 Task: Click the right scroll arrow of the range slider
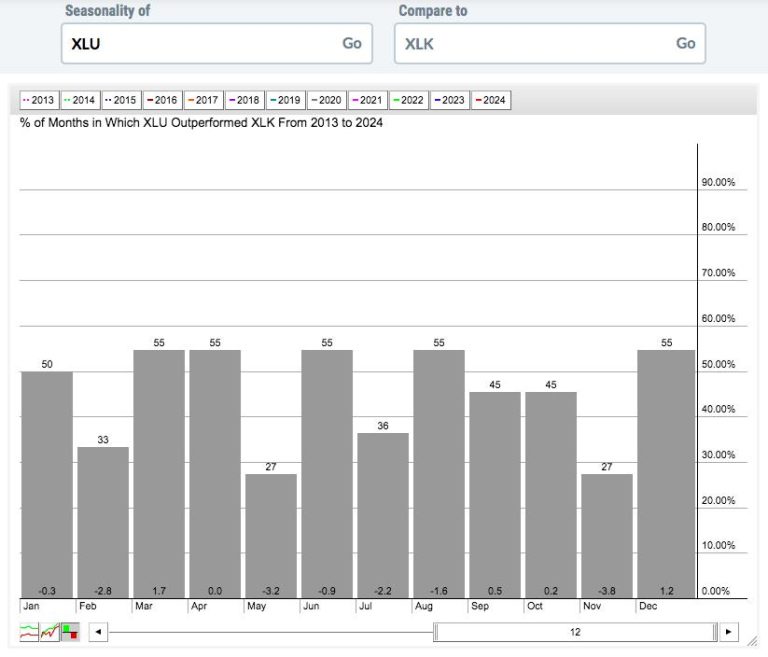729,632
